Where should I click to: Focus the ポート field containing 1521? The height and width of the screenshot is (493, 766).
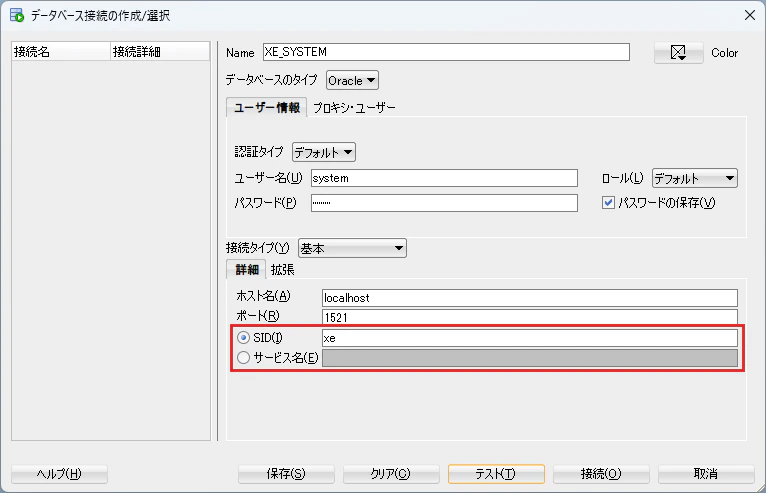click(x=530, y=317)
